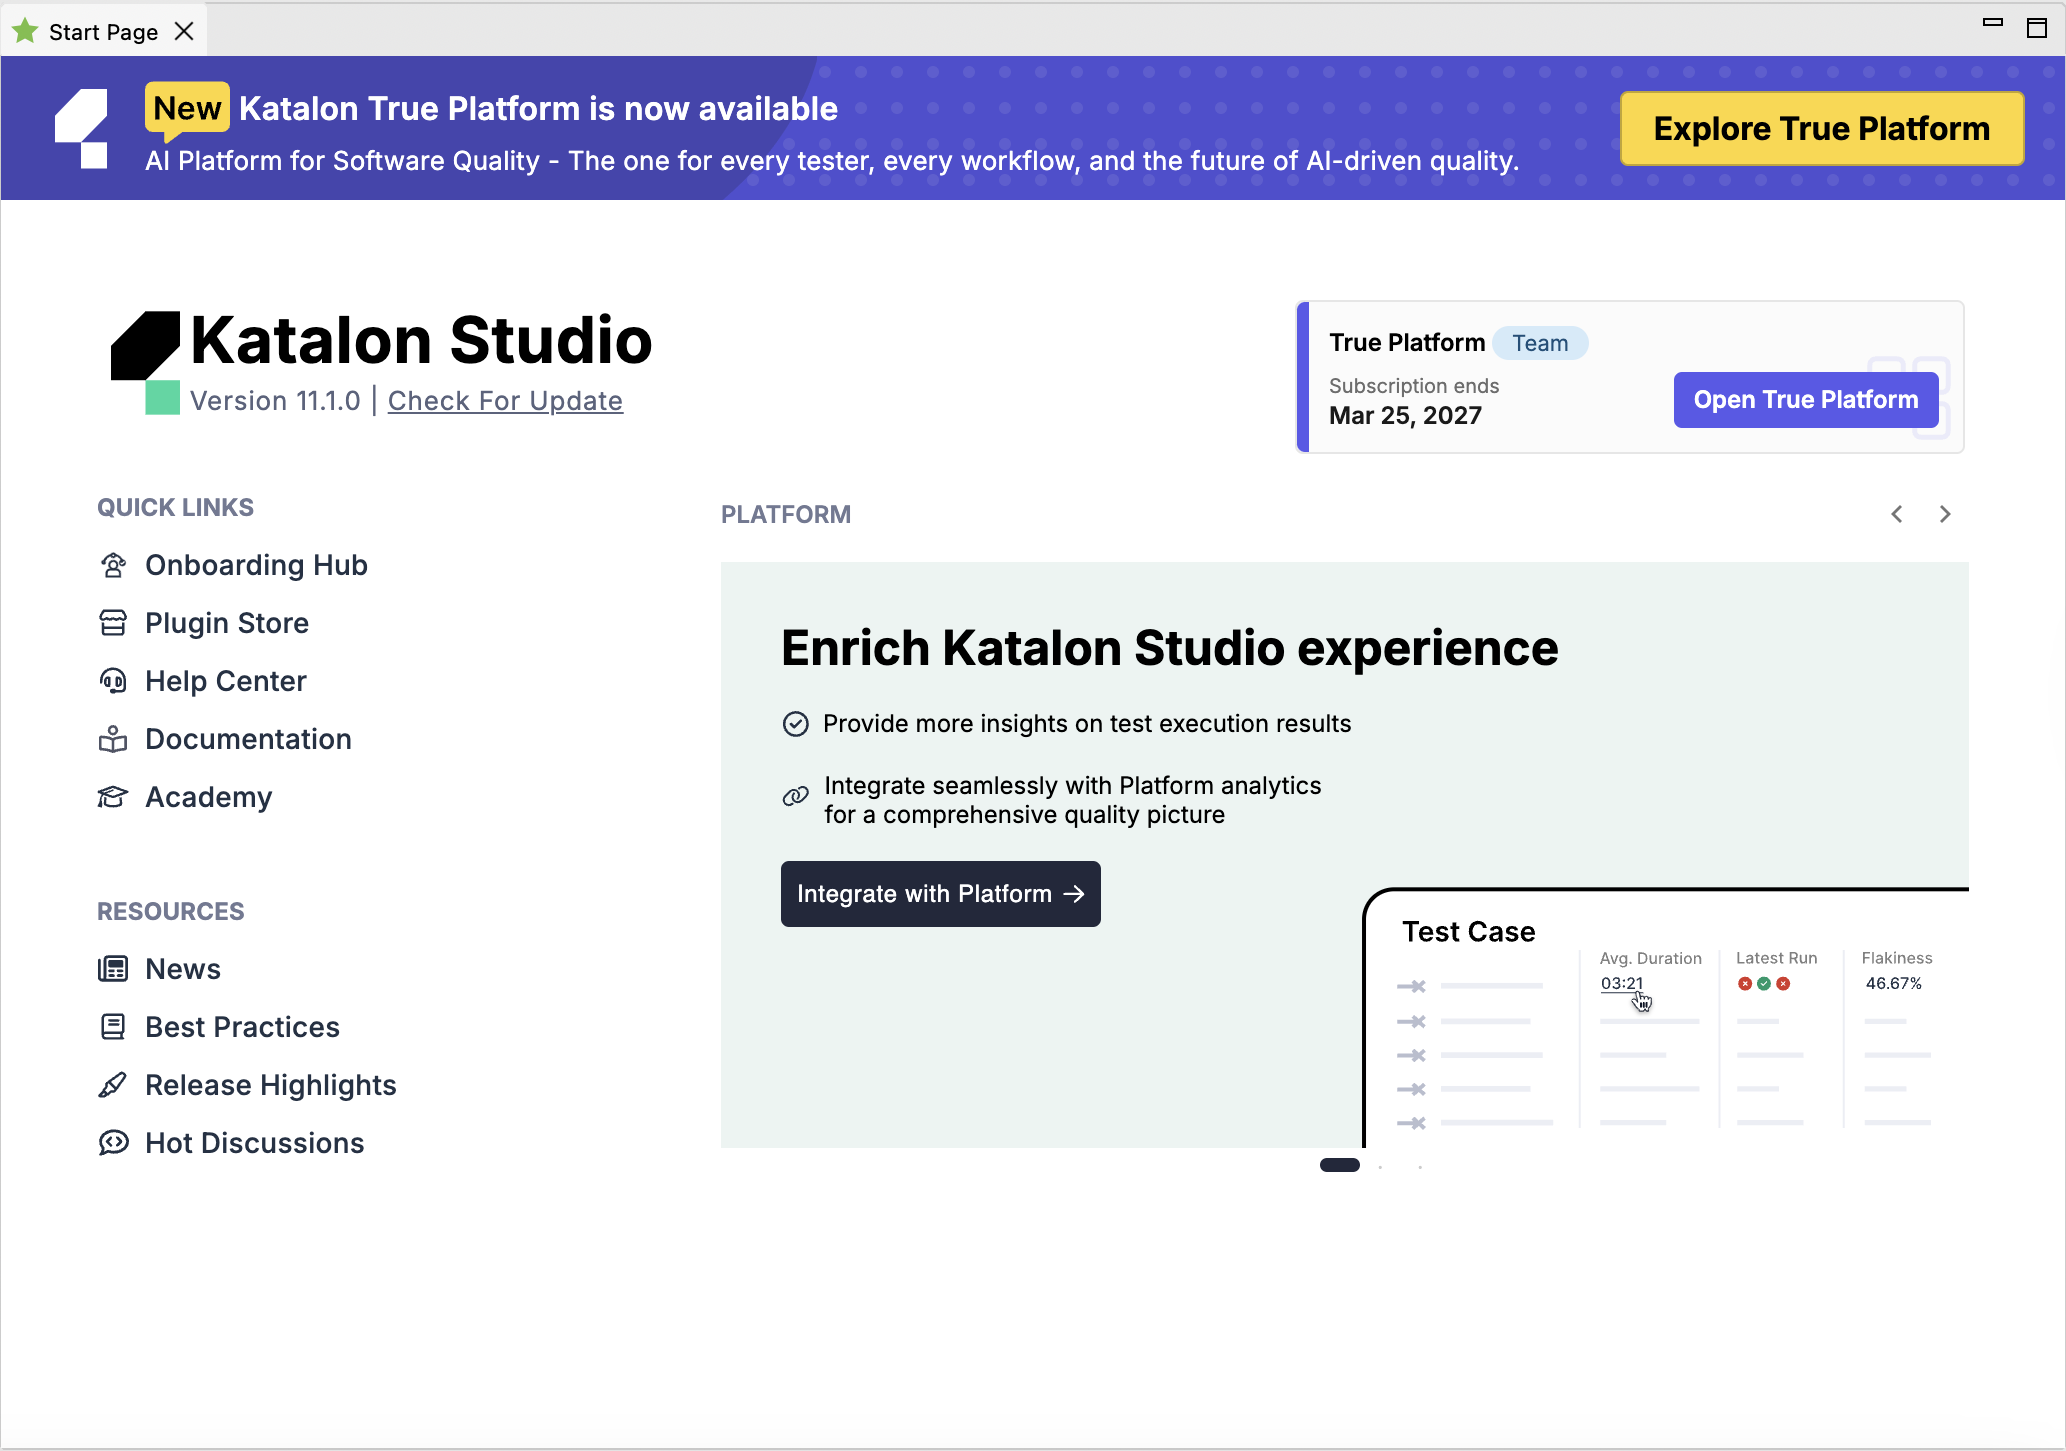Go to previous Platform carousel slide
2066x1451 pixels.
pos(1897,514)
